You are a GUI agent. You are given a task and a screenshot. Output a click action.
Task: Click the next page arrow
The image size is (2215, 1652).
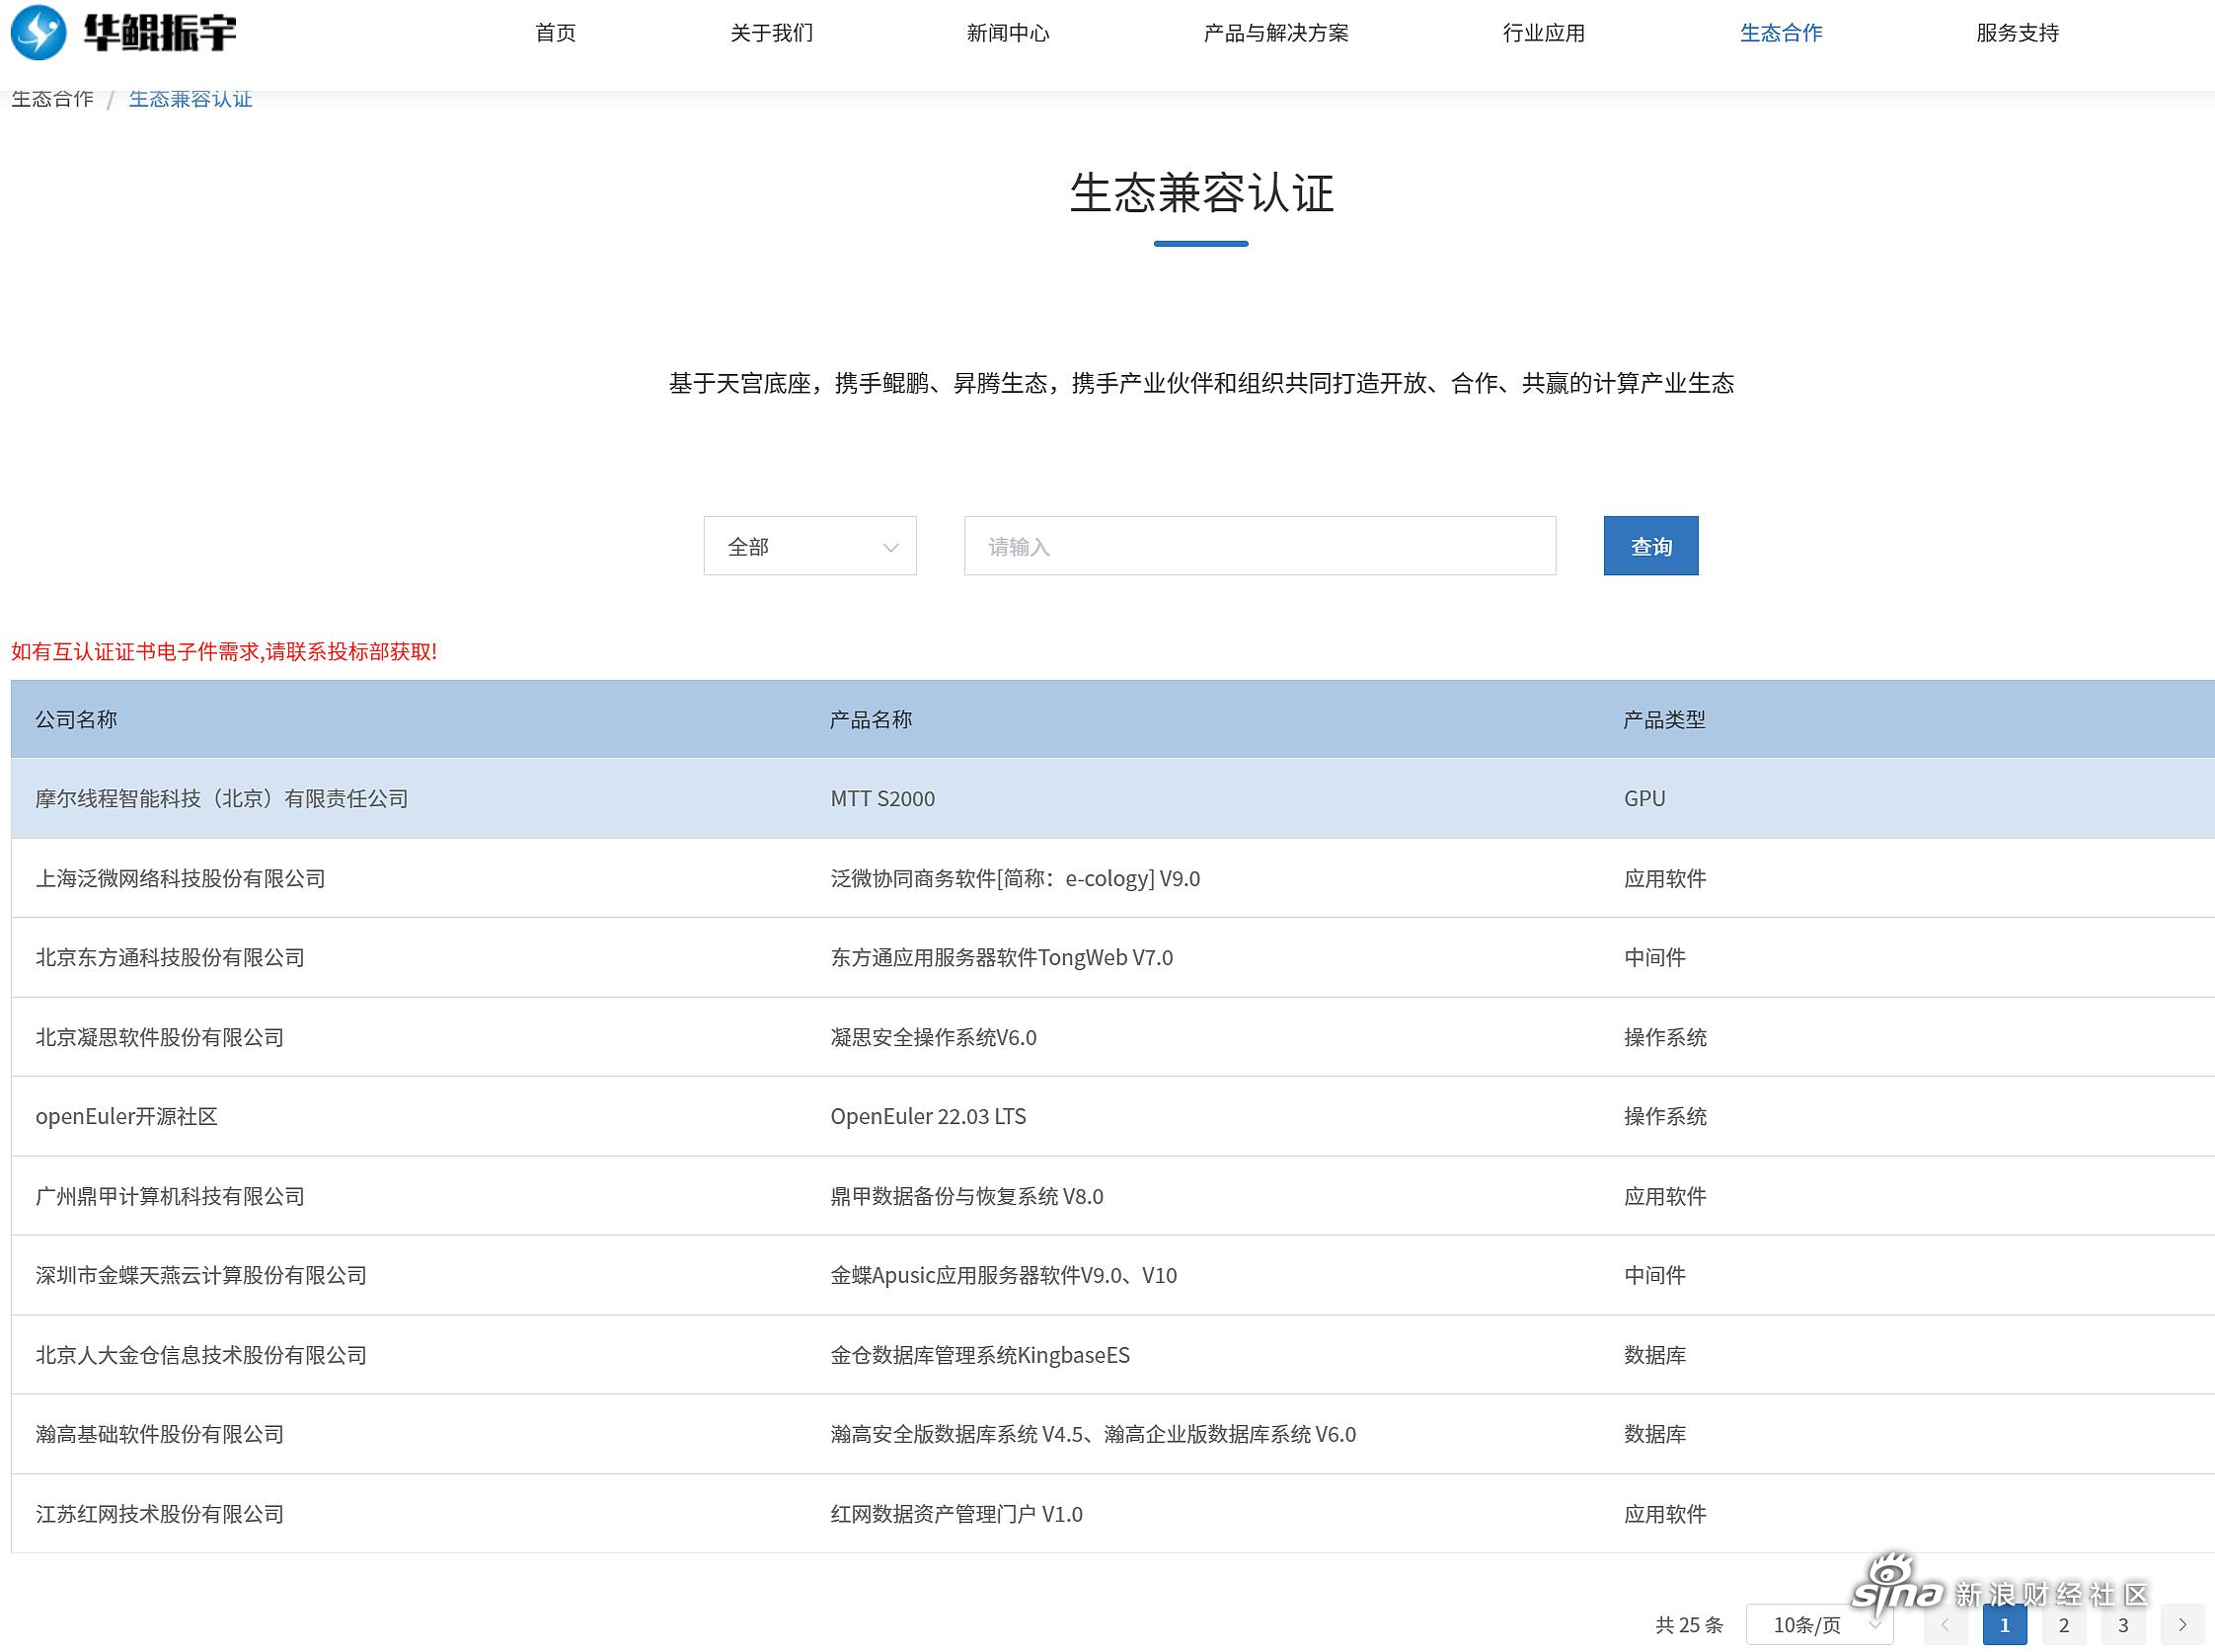click(2182, 1625)
